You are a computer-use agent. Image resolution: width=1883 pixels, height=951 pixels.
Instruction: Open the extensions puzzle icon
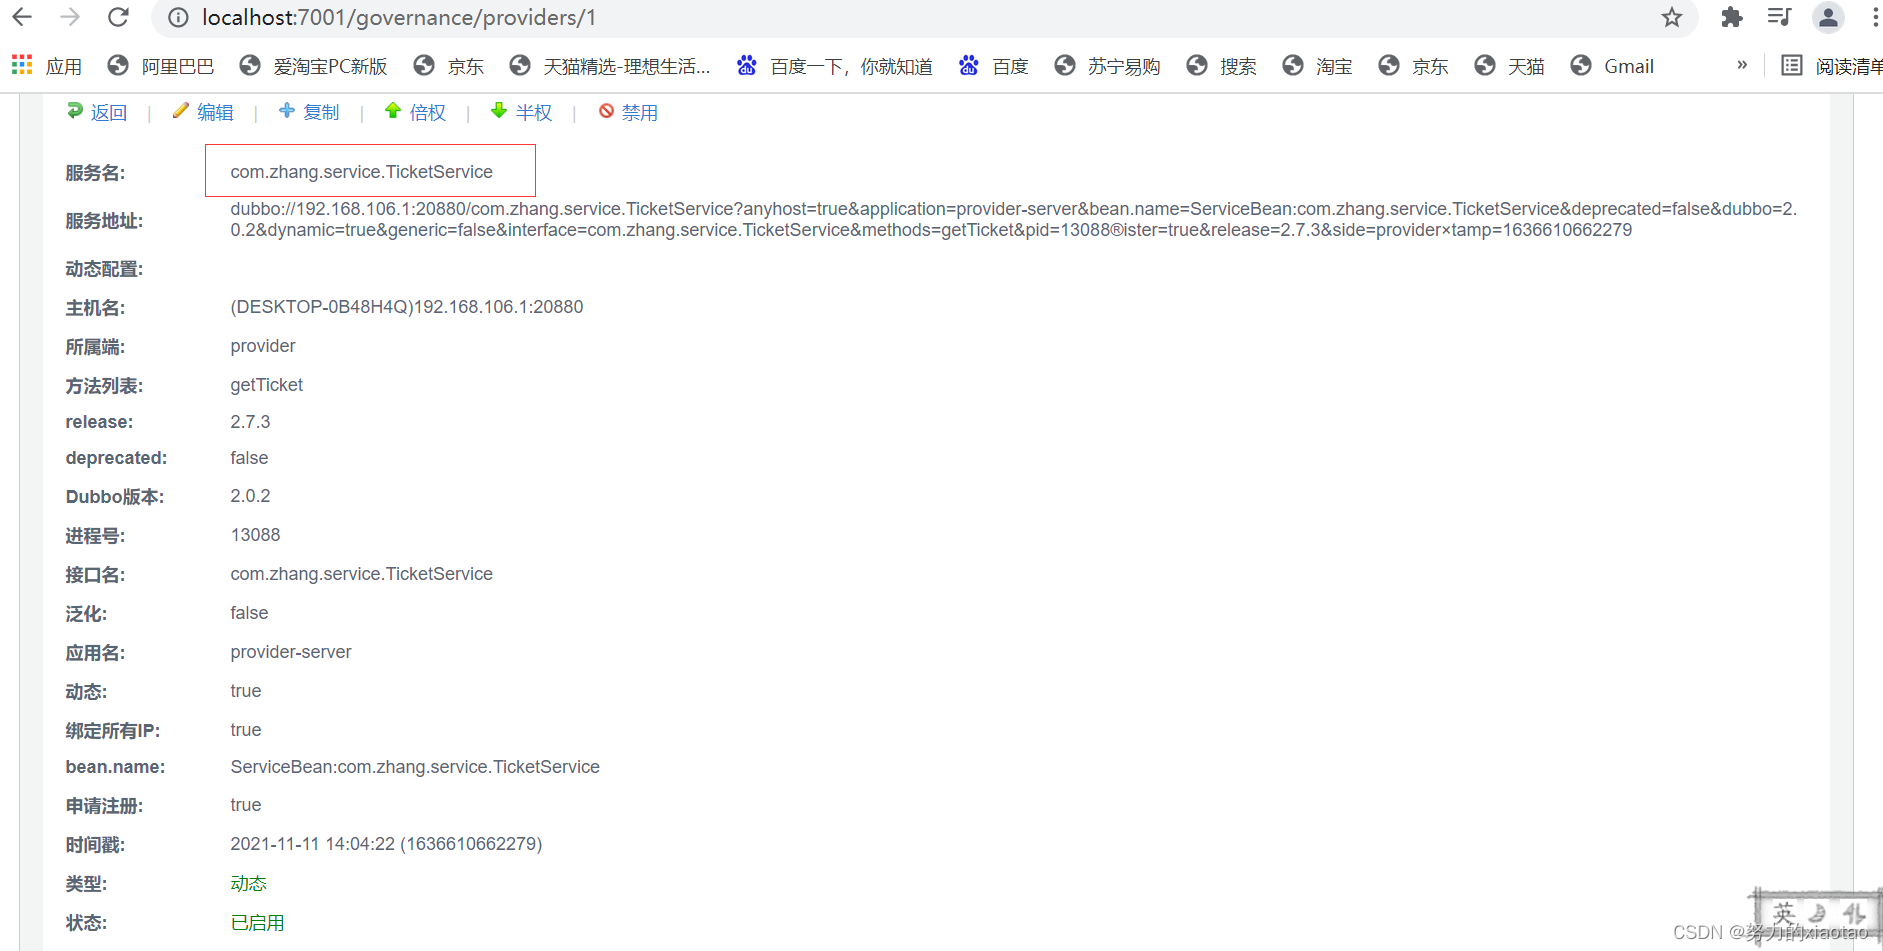1732,17
